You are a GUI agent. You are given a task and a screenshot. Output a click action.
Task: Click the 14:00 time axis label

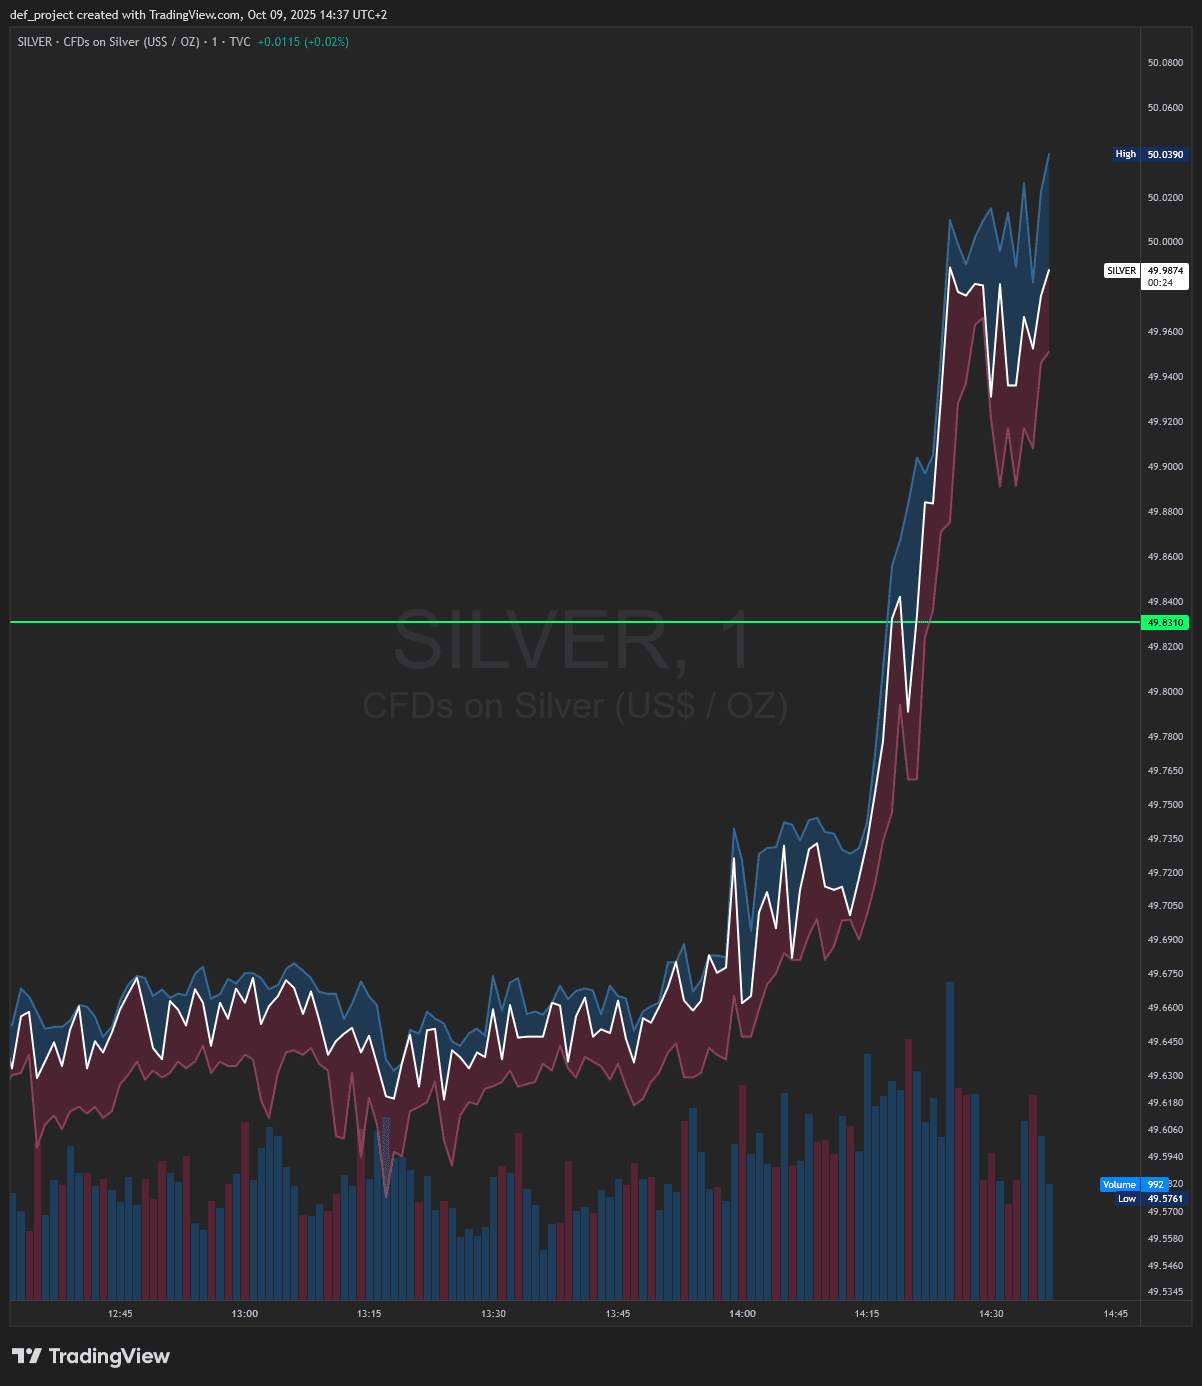click(742, 1314)
